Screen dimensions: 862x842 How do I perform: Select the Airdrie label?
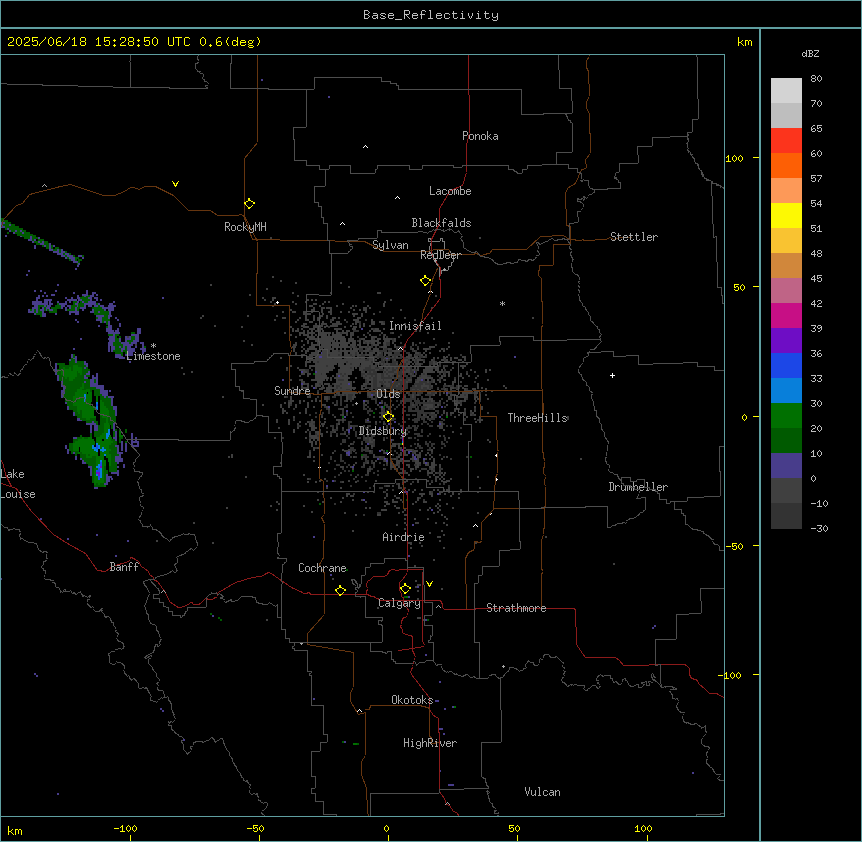tap(404, 537)
